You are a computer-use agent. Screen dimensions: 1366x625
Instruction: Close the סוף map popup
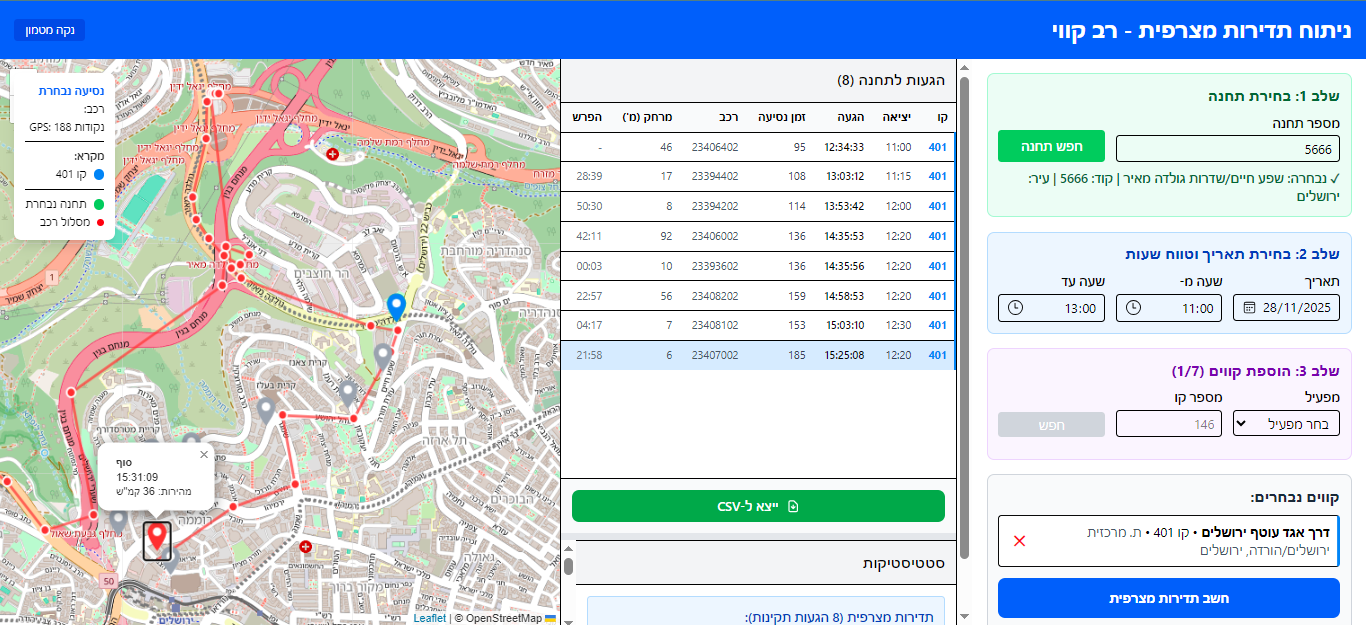tap(204, 454)
